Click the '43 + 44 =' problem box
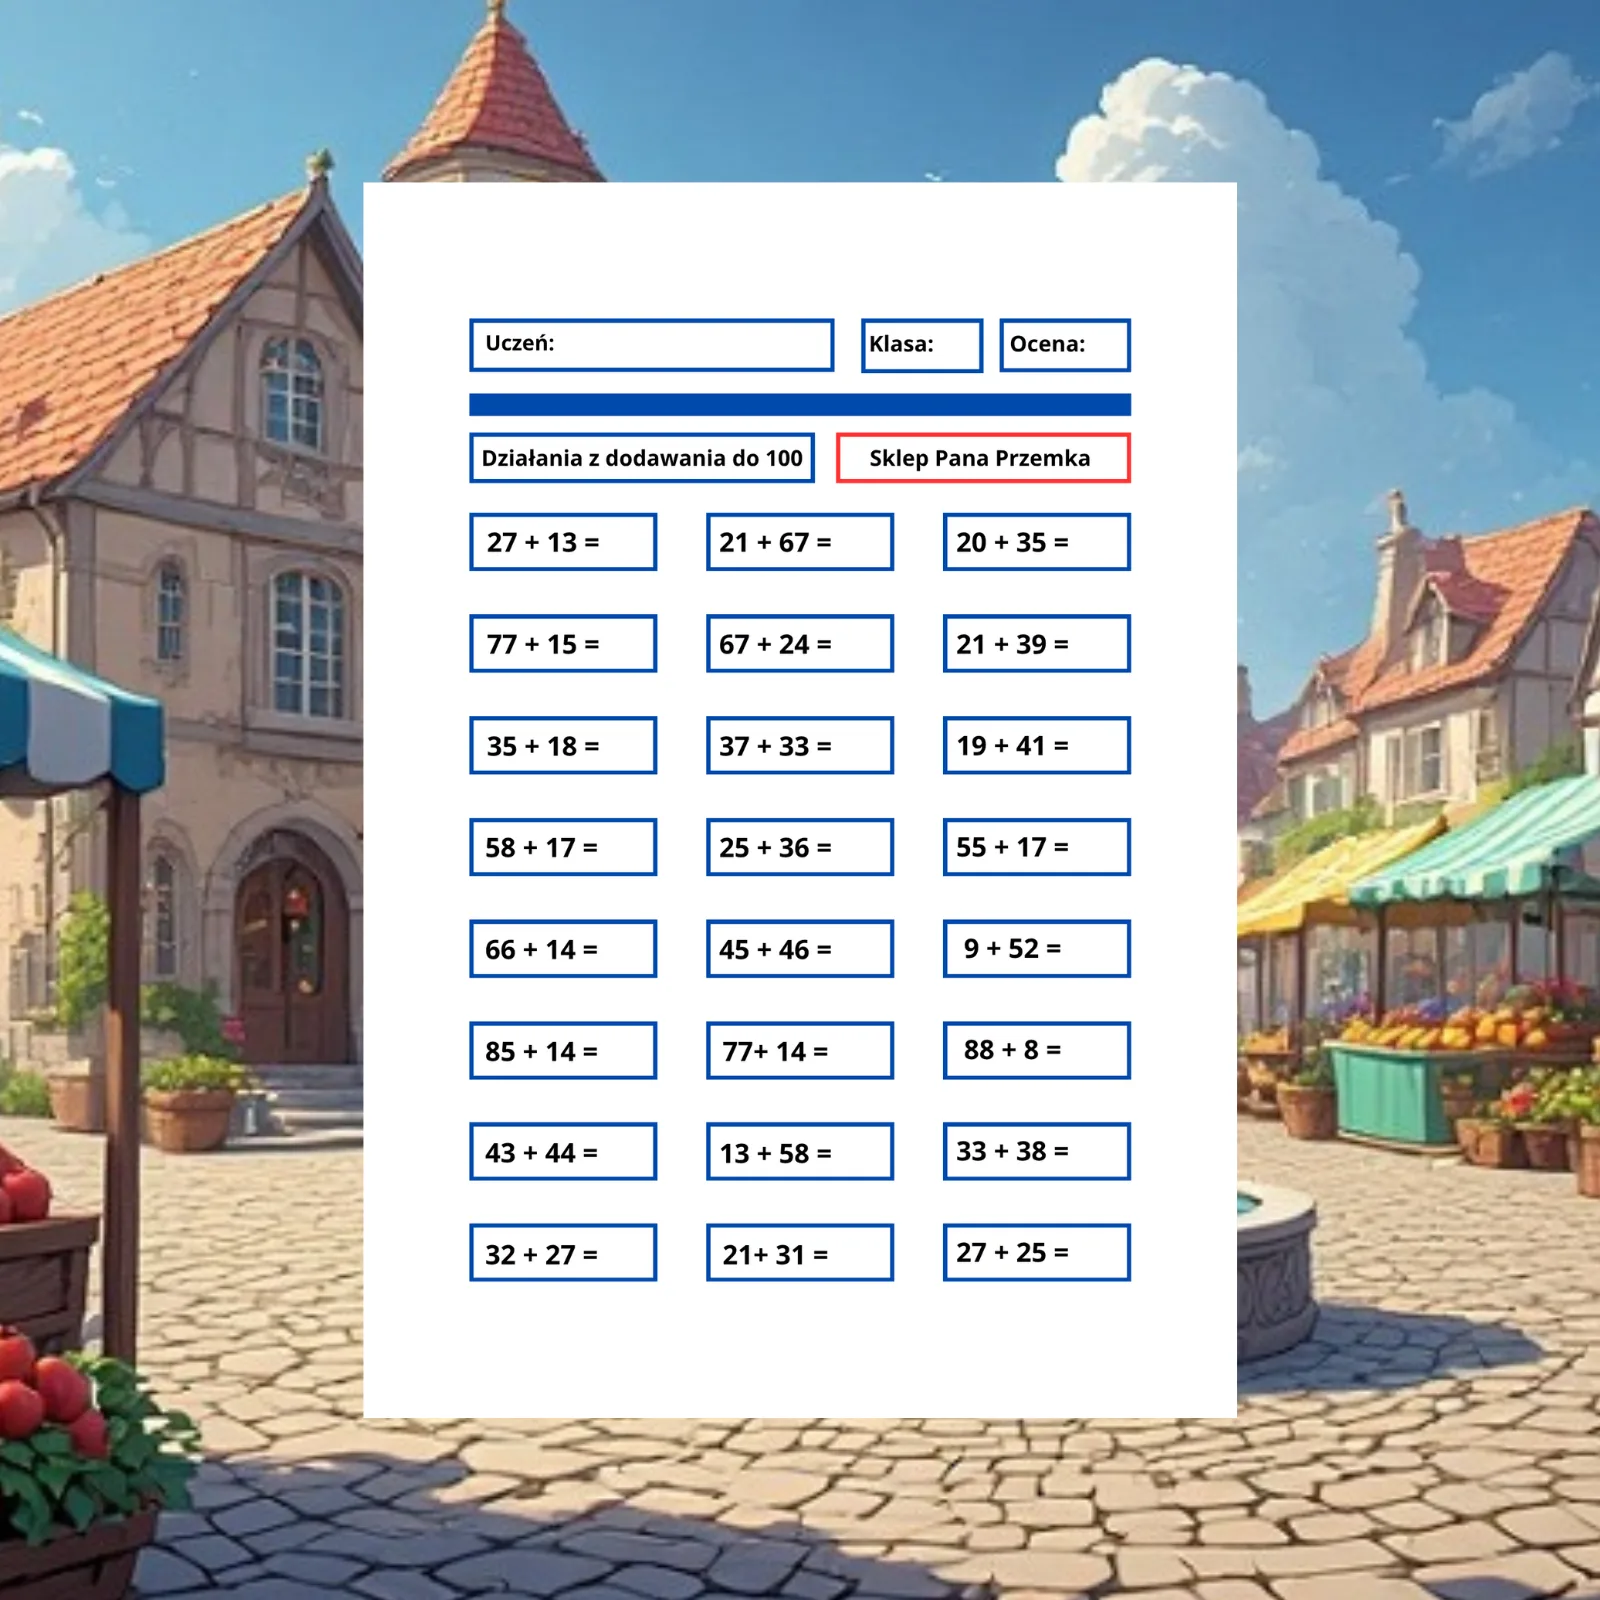The width and height of the screenshot is (1600, 1600). click(x=563, y=1152)
